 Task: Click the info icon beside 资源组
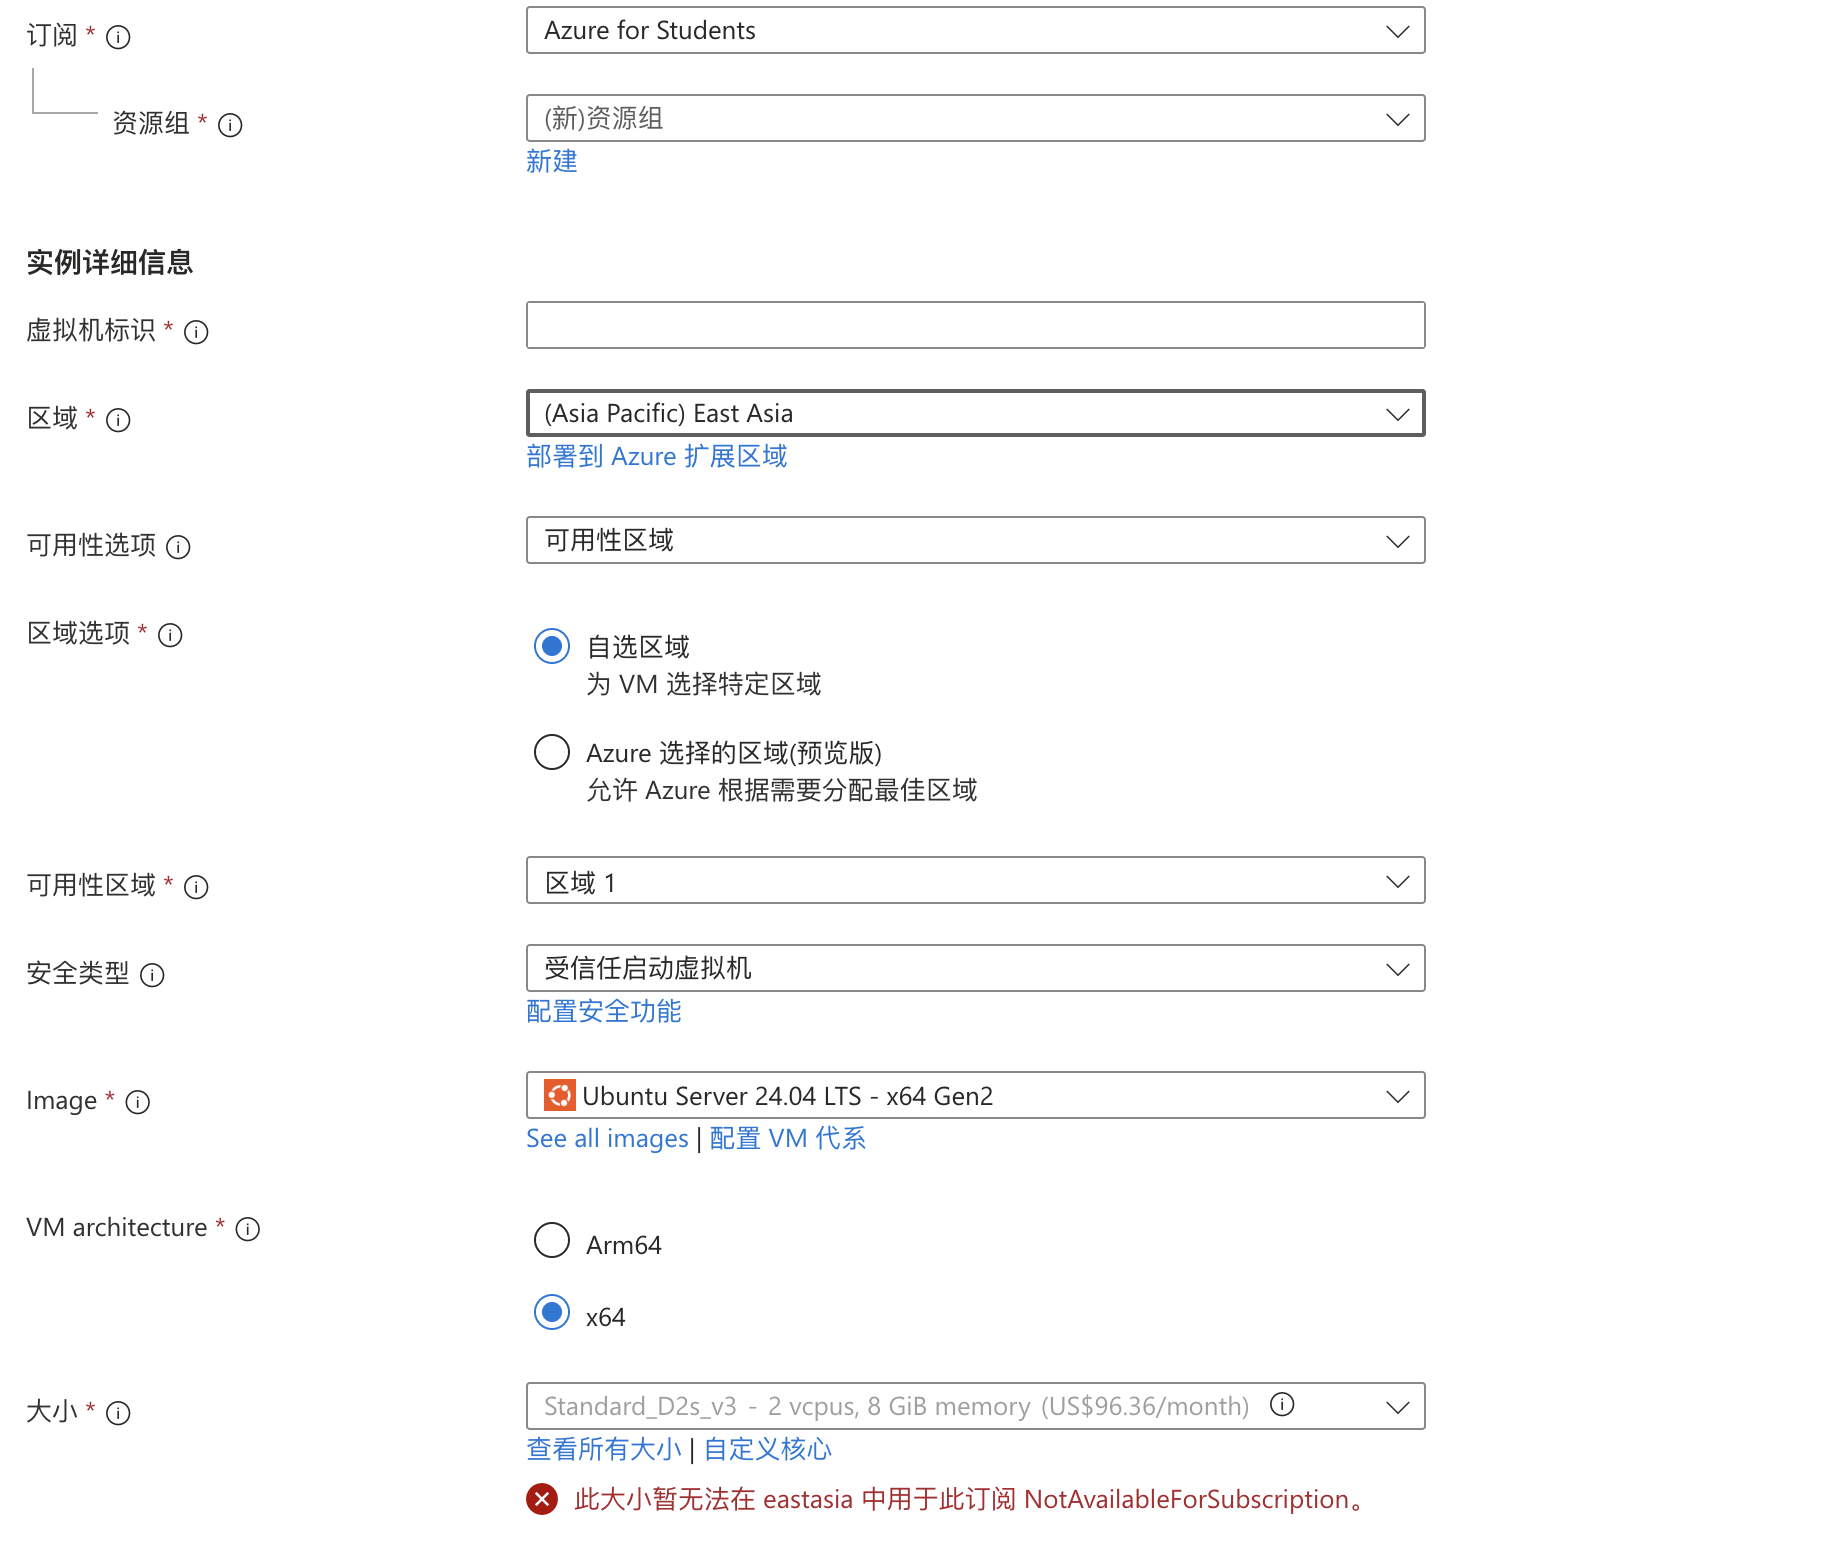click(x=230, y=125)
